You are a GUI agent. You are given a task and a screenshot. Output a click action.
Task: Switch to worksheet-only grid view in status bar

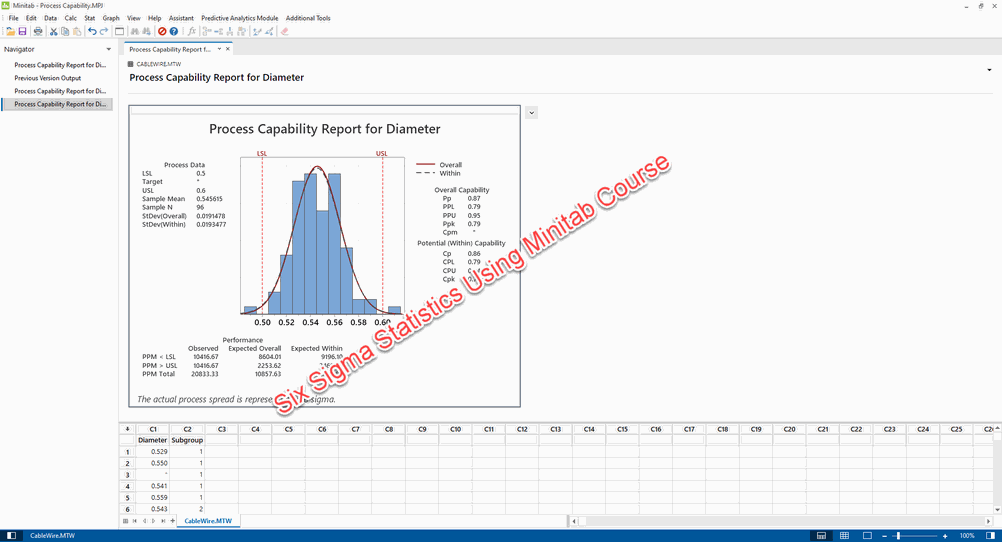tap(844, 536)
